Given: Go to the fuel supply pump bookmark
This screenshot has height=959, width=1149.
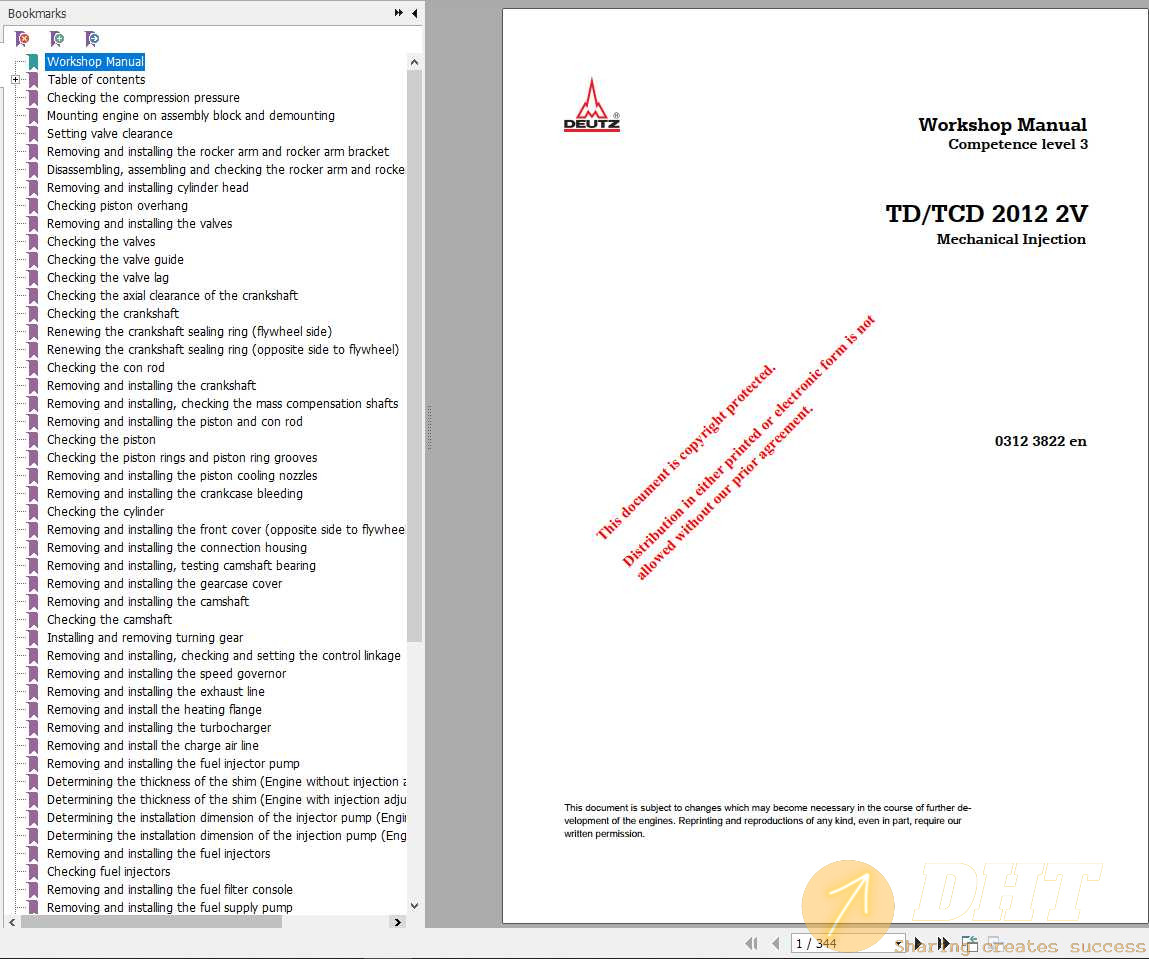Looking at the screenshot, I should pos(169,908).
